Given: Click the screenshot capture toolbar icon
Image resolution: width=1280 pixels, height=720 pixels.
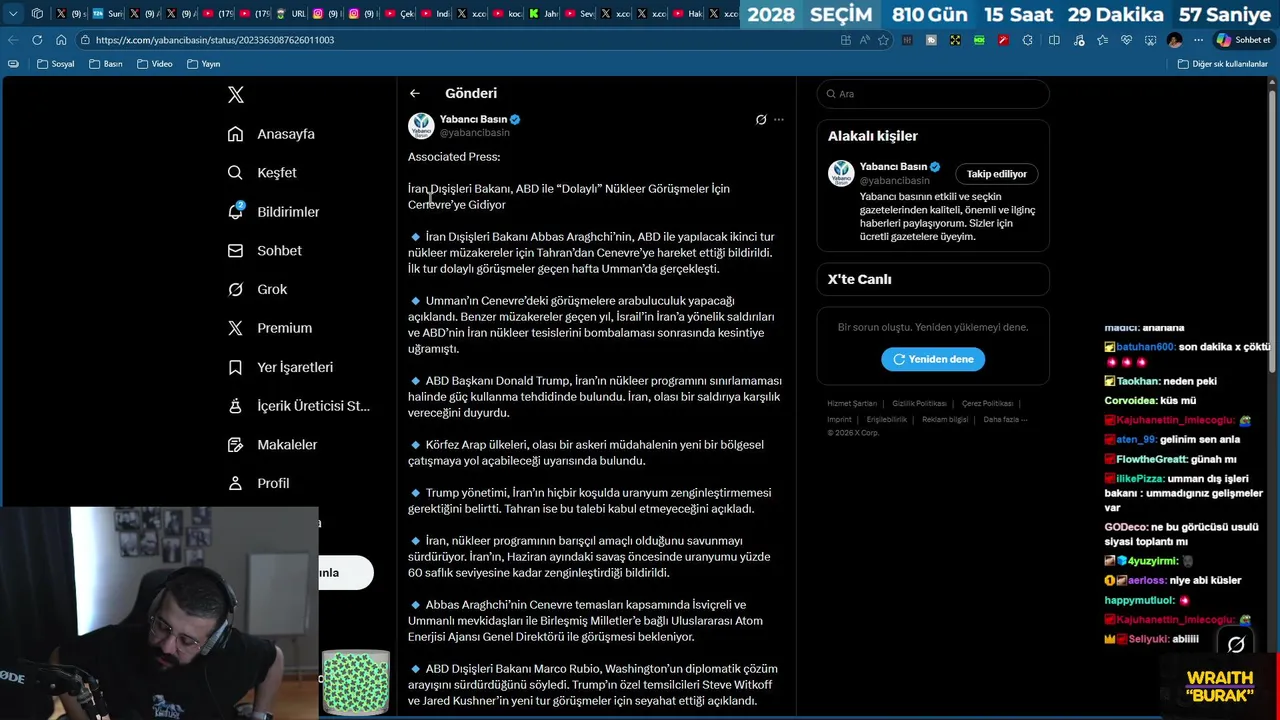Looking at the screenshot, I should pos(1150,40).
